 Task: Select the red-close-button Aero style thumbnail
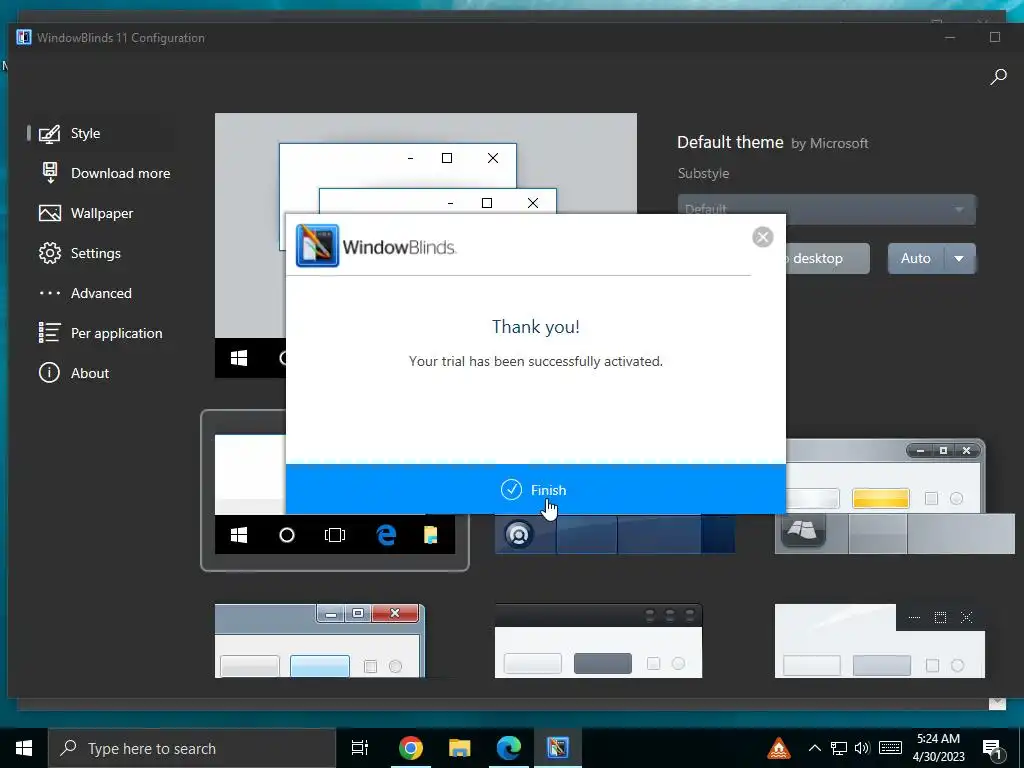point(319,641)
